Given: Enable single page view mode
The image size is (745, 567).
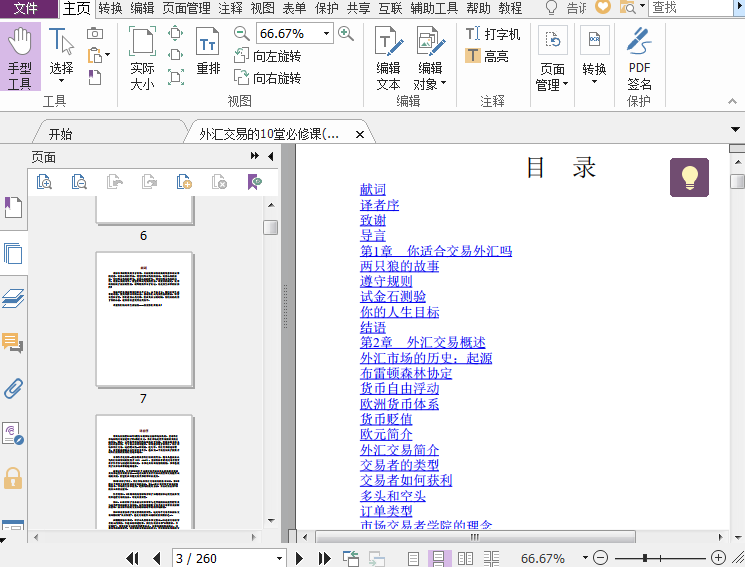Looking at the screenshot, I should [413, 558].
